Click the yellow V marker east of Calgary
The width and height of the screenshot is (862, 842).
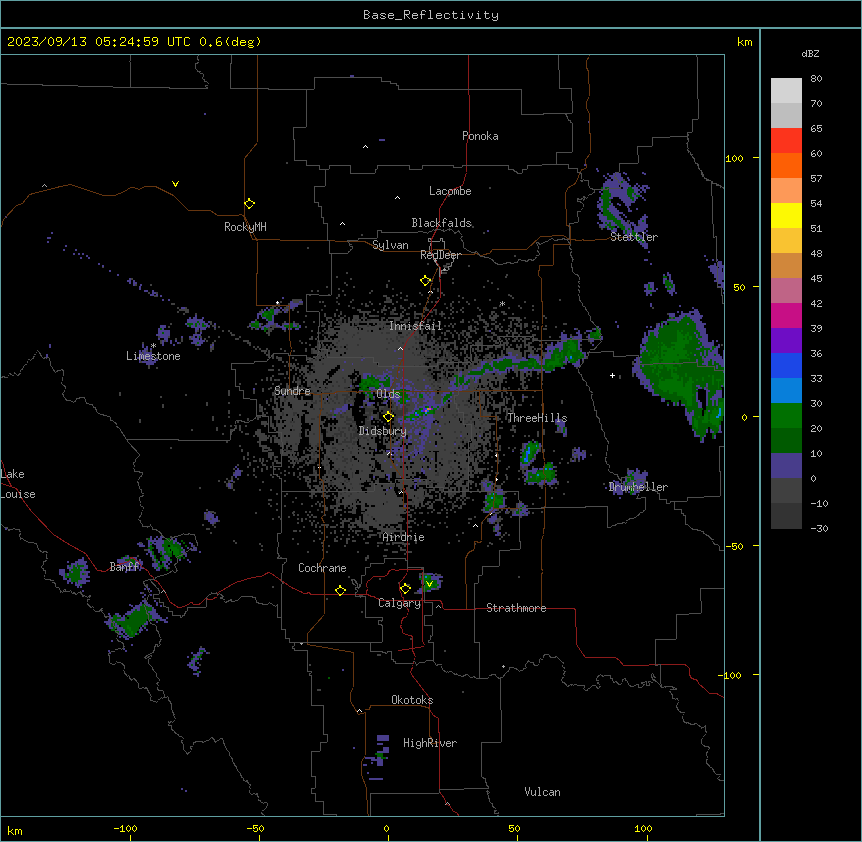pyautogui.click(x=429, y=584)
